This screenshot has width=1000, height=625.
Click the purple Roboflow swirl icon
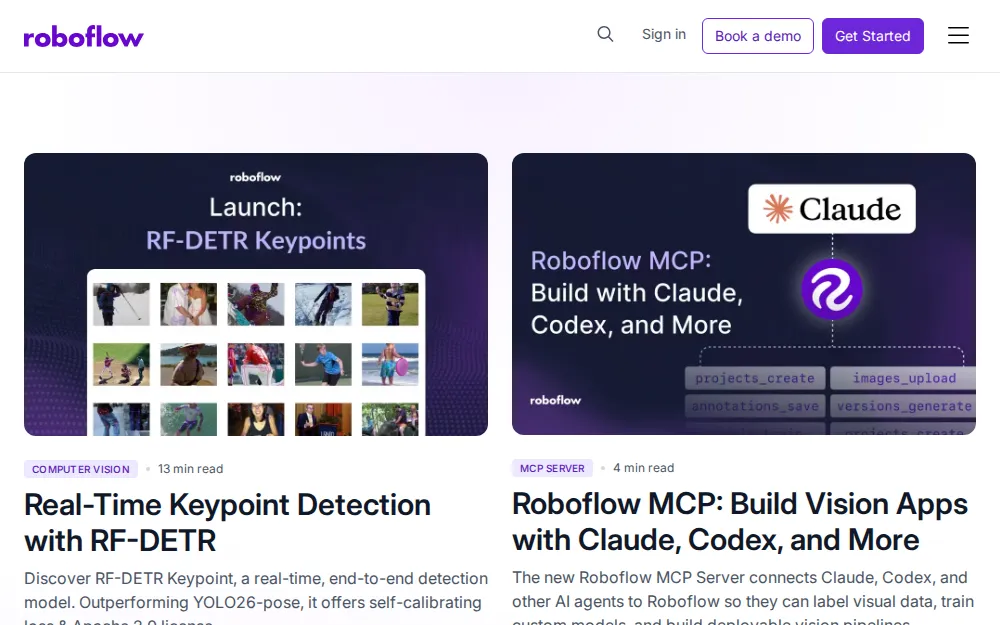[832, 290]
